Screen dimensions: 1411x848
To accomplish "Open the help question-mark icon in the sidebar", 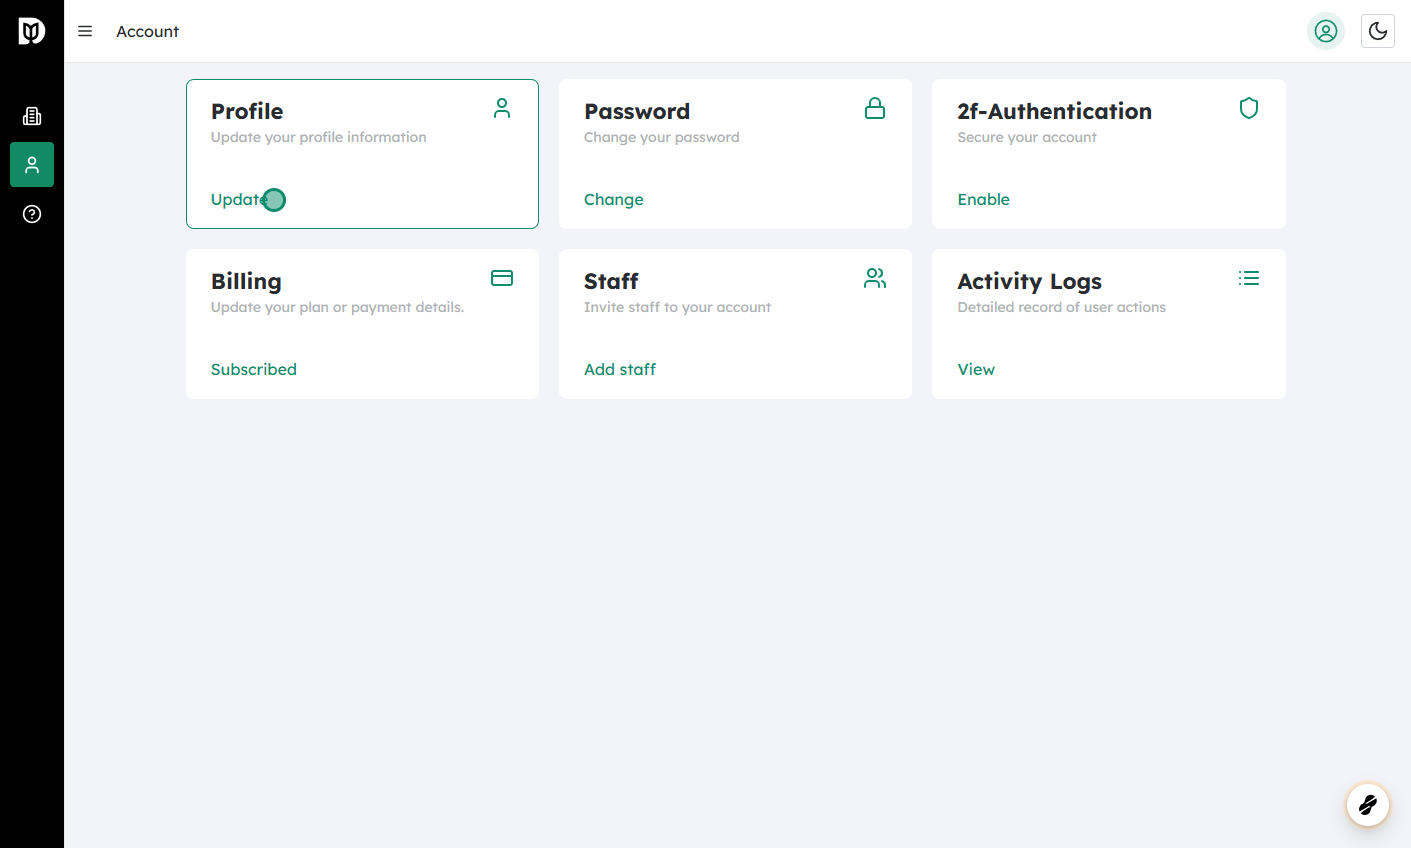I will pyautogui.click(x=31, y=213).
